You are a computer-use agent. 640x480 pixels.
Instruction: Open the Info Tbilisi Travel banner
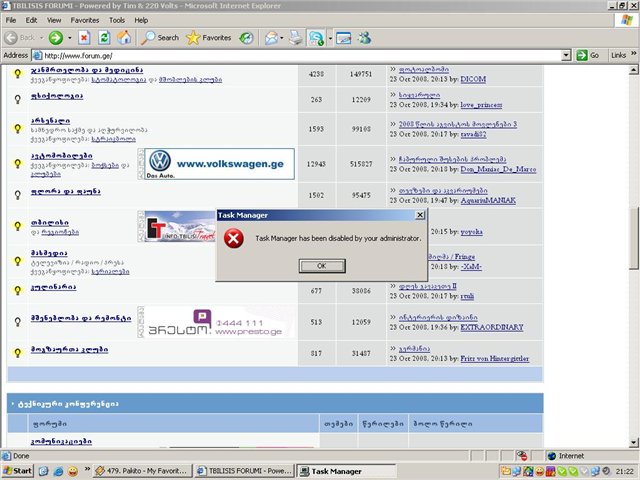point(180,227)
